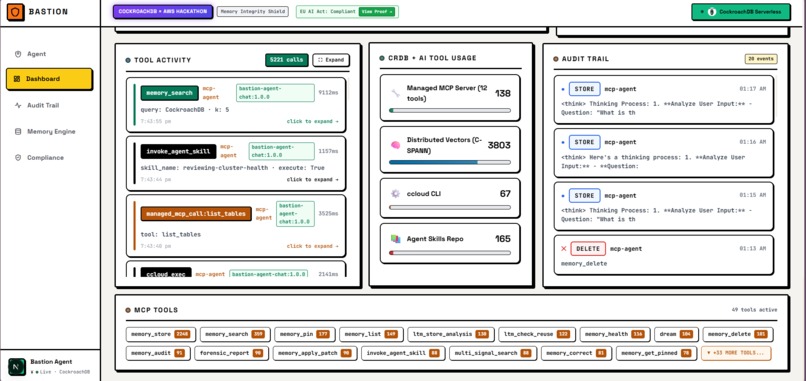The height and width of the screenshot is (381, 806).
Task: Go to Audit Trail in sidebar
Action: (49, 105)
